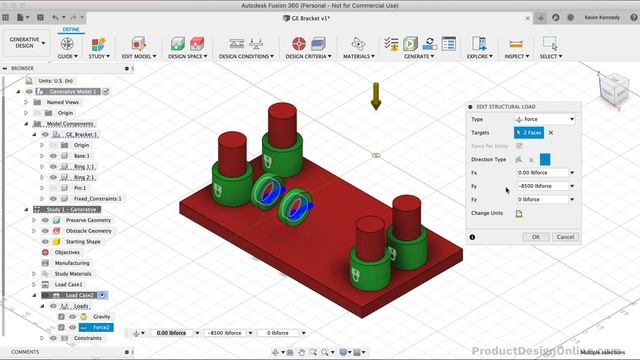Image resolution: width=640 pixels, height=360 pixels.
Task: Select the highlighted vectors direction type button
Action: point(545,160)
